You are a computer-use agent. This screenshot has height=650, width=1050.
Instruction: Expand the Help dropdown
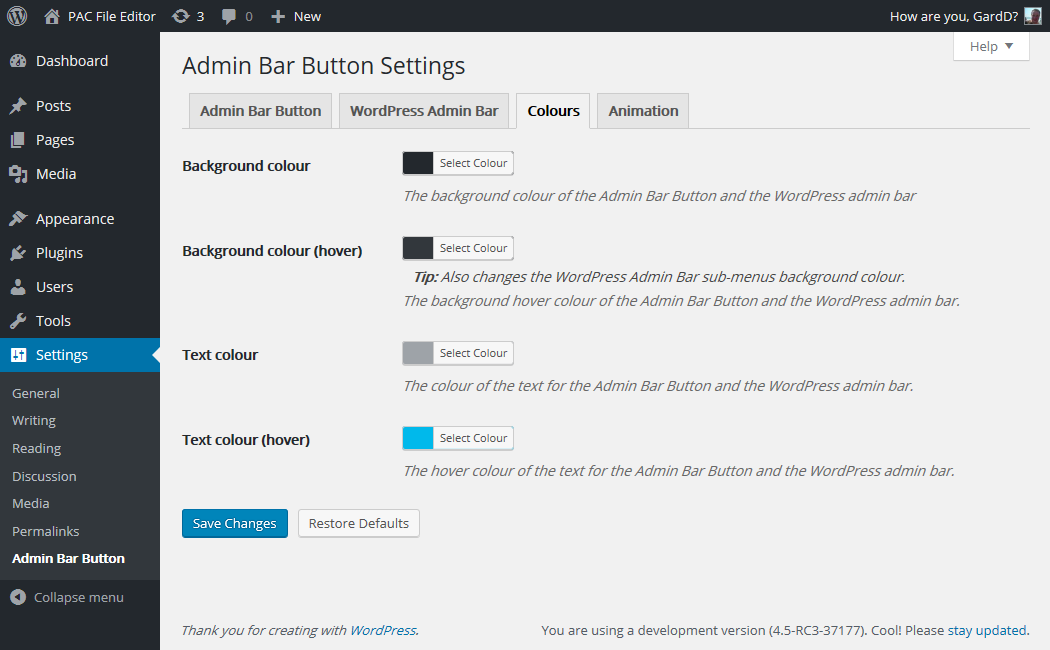tap(991, 46)
